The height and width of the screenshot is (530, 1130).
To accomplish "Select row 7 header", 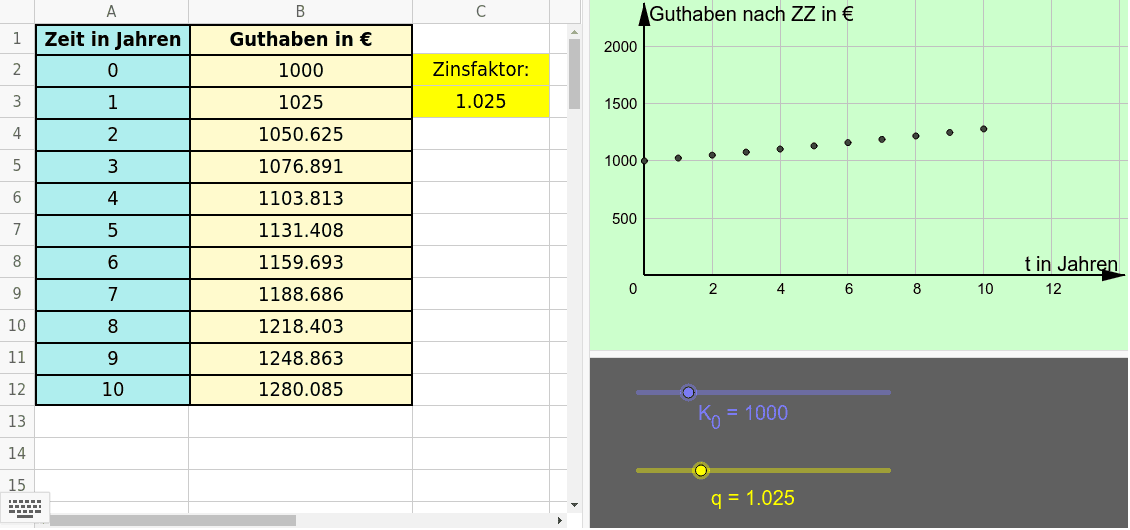I will click(x=17, y=230).
